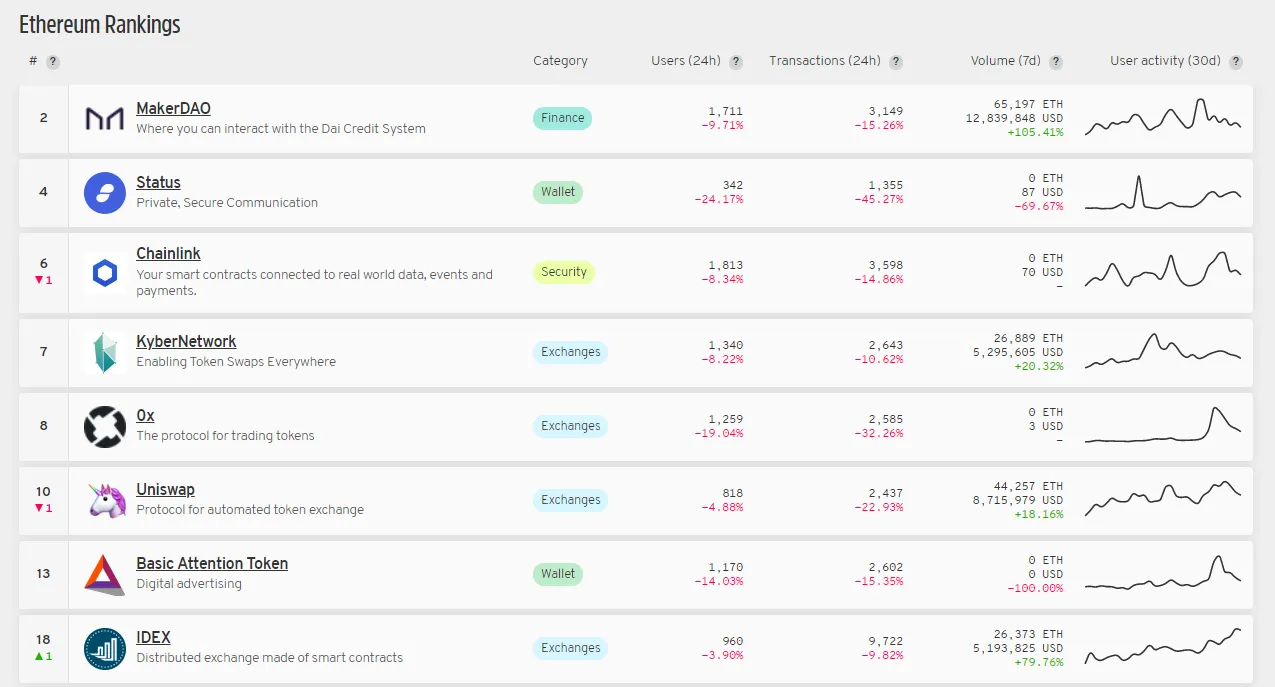1275x687 pixels.
Task: Click the MakerDAO logo icon
Action: [105, 118]
